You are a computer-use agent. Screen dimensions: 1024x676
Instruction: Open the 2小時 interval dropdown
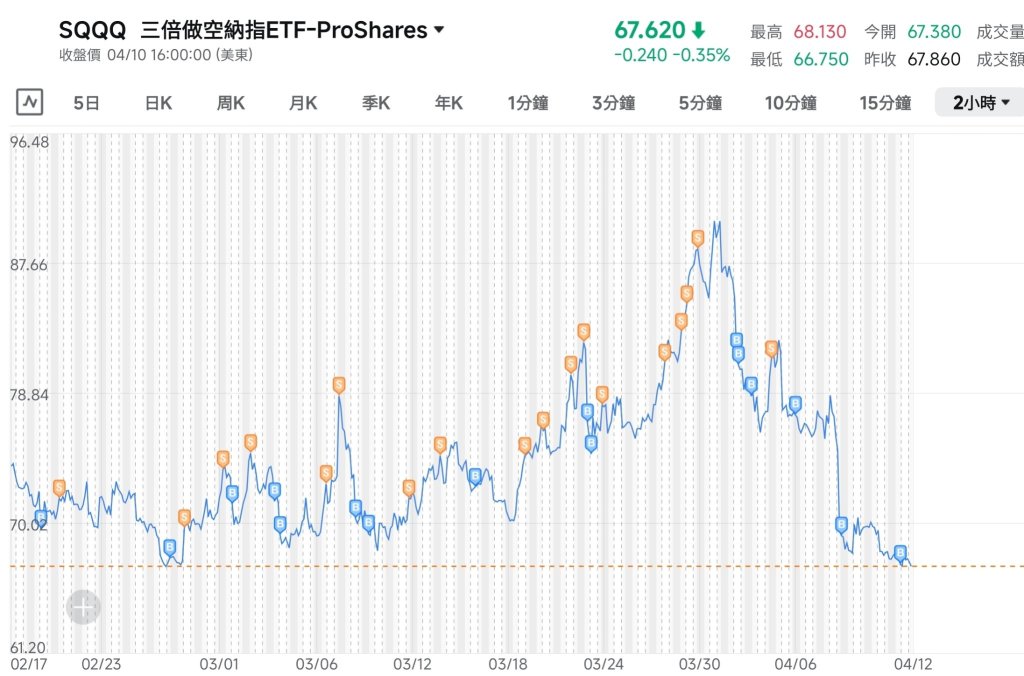(x=981, y=103)
